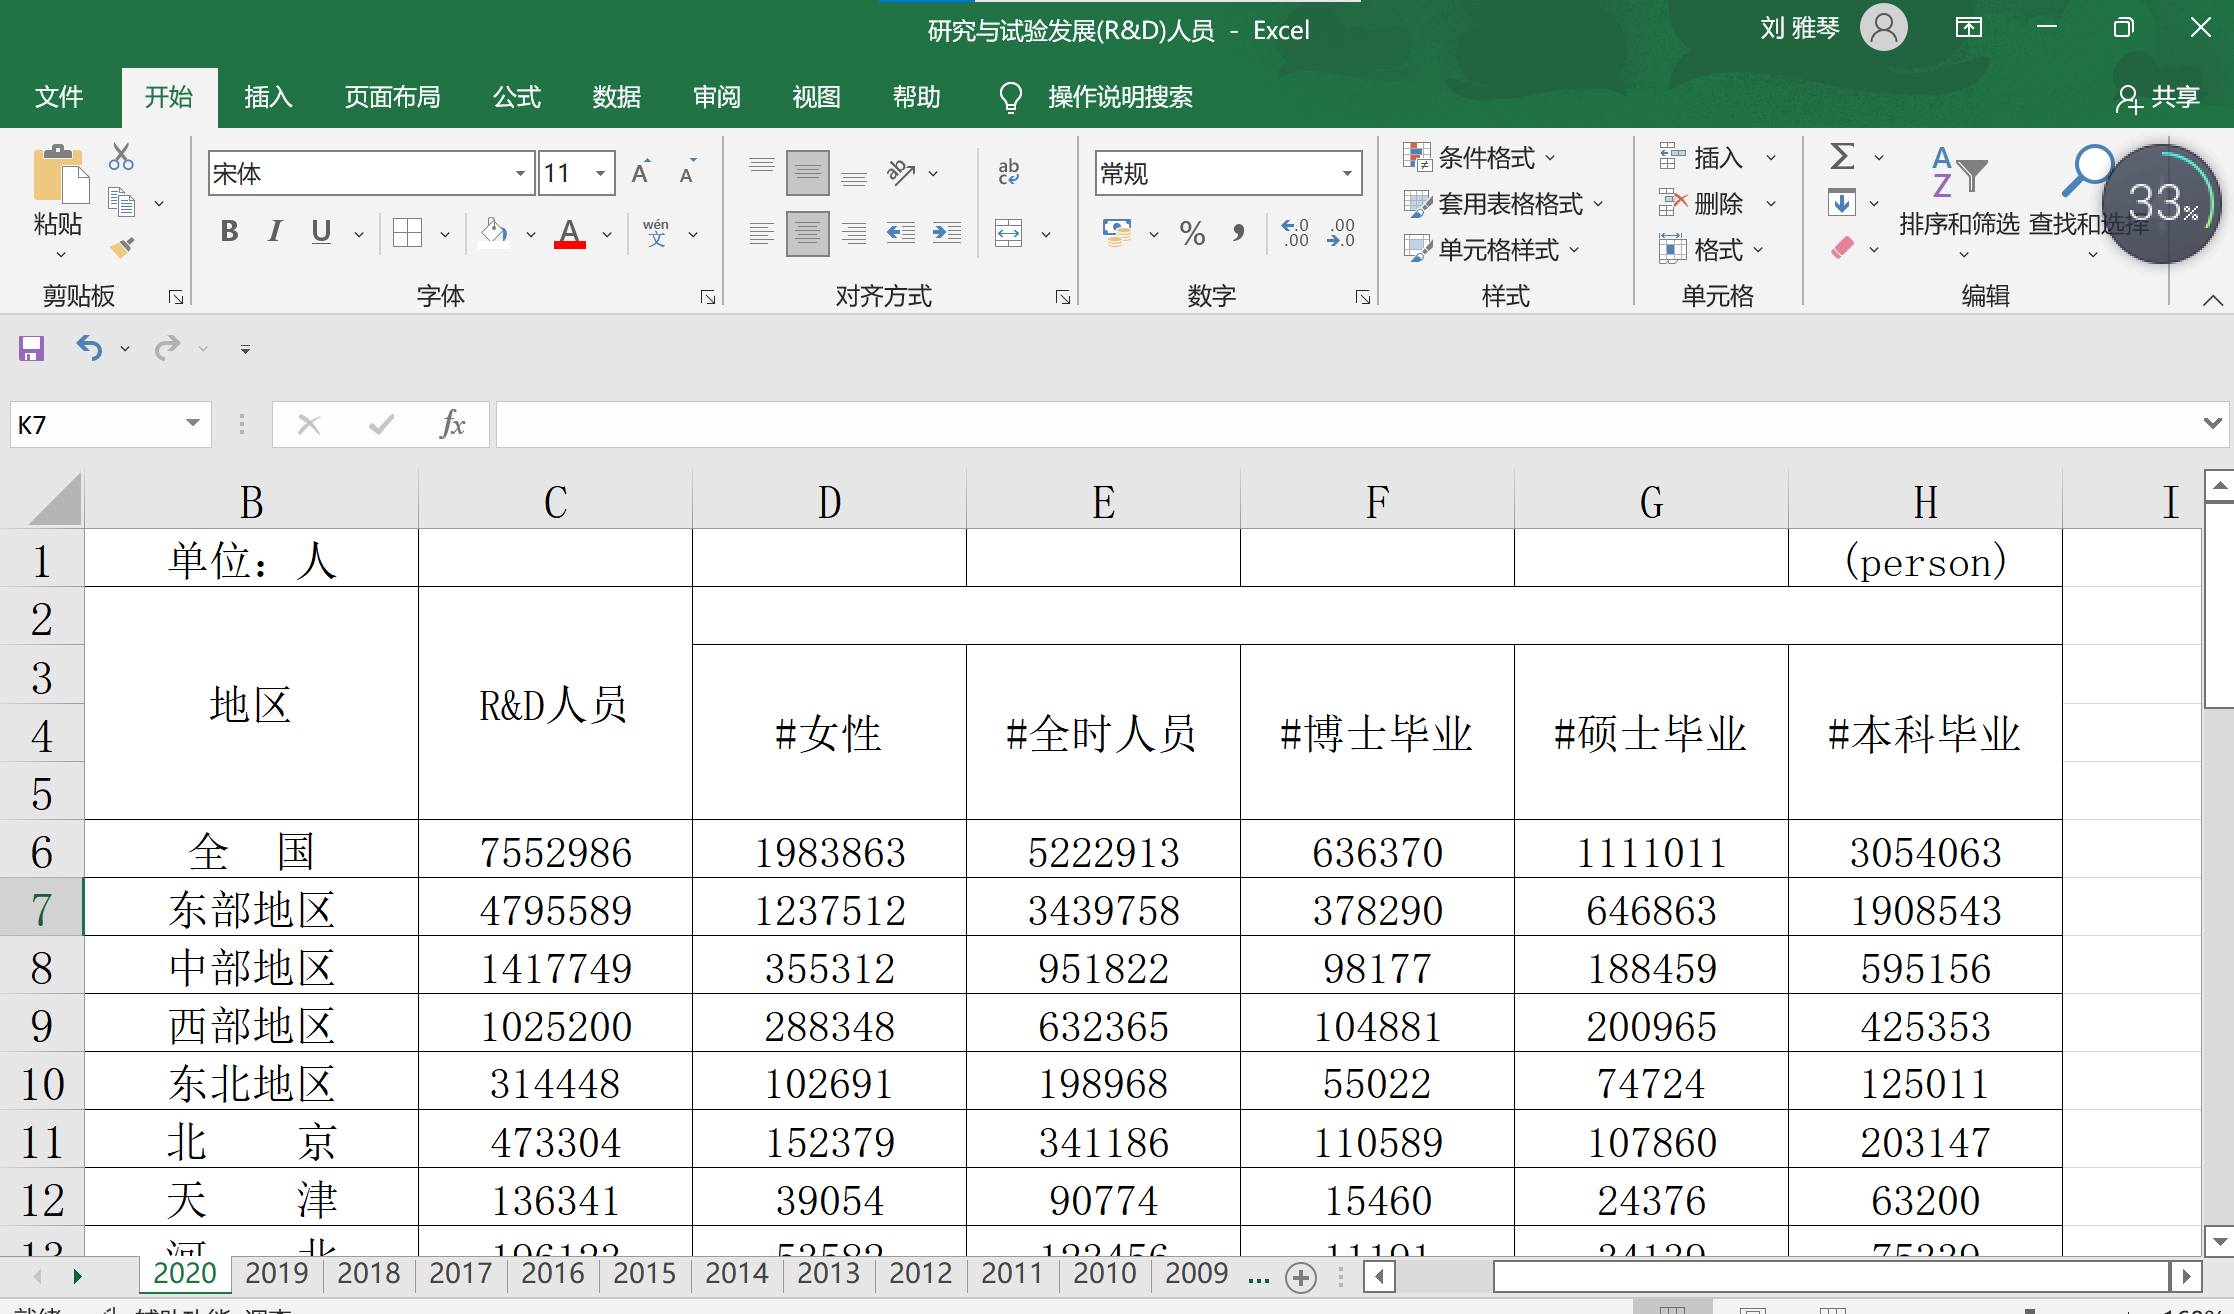Screen dimensions: 2234x1314
Task: Click the Undo arrow icon
Action: (x=89, y=348)
